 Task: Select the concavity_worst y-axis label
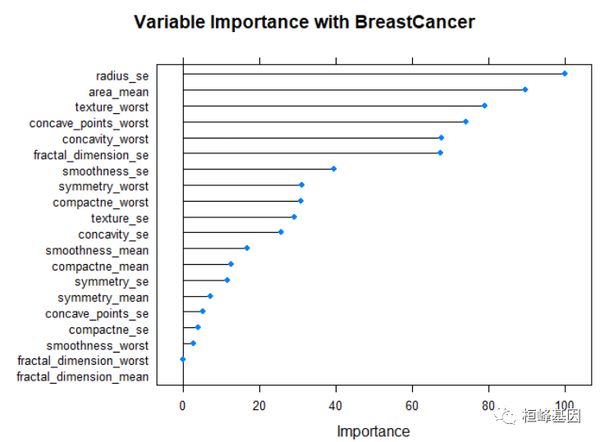pyautogui.click(x=105, y=139)
